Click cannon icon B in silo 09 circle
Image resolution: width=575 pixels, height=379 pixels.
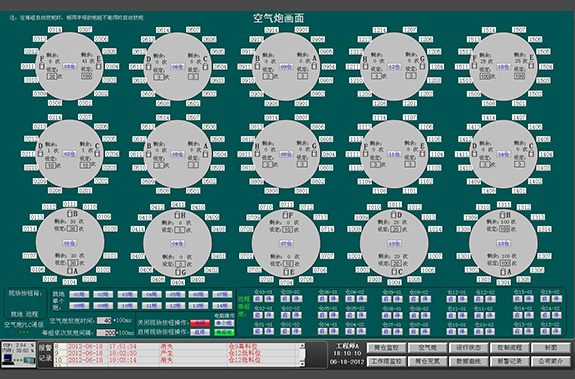click(x=257, y=66)
